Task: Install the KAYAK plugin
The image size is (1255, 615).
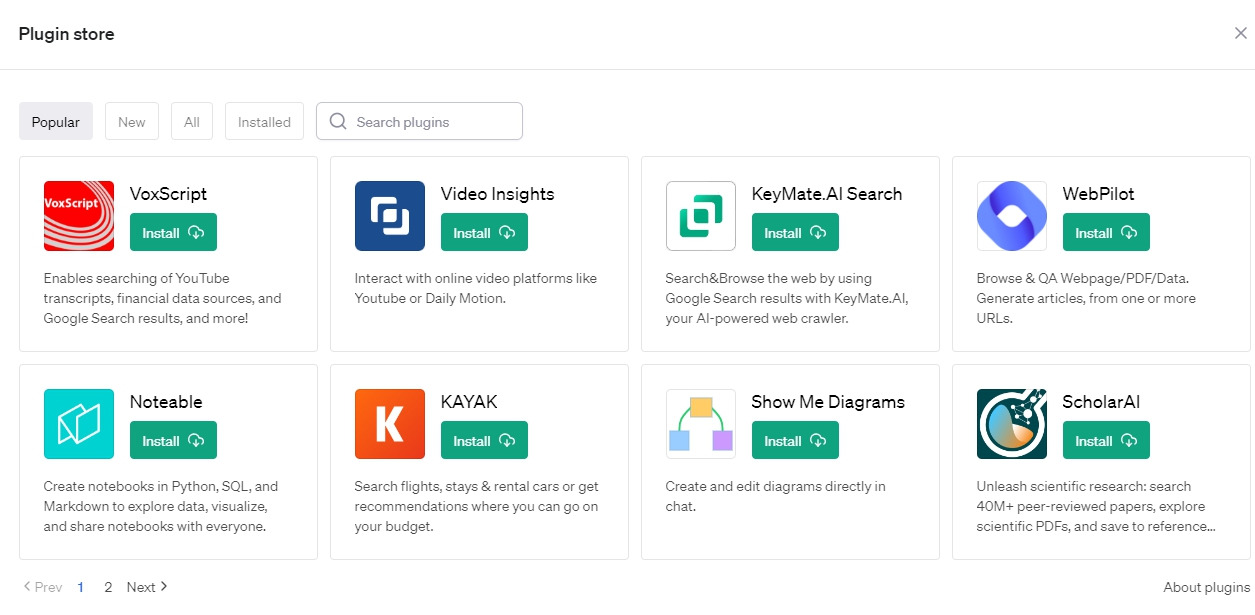Action: pos(484,441)
